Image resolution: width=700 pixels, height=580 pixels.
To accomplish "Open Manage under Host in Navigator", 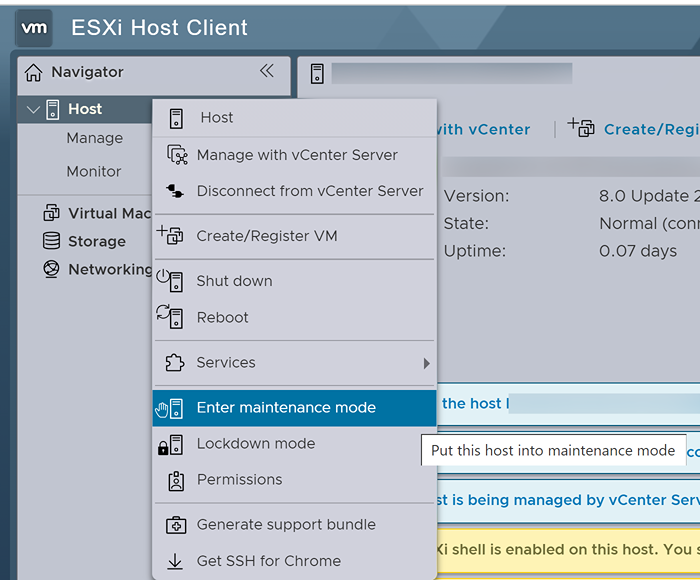I will coord(95,138).
